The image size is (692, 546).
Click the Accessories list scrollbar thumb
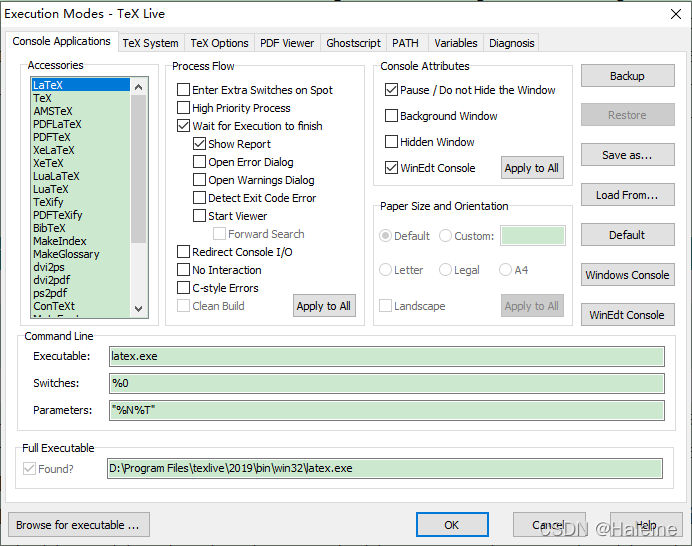click(x=139, y=169)
